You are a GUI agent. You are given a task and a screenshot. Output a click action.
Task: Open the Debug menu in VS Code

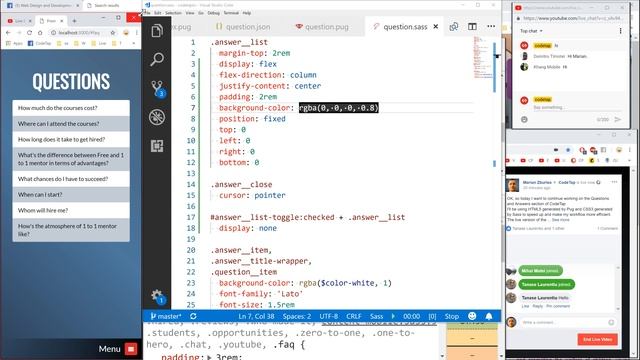(x=213, y=13)
